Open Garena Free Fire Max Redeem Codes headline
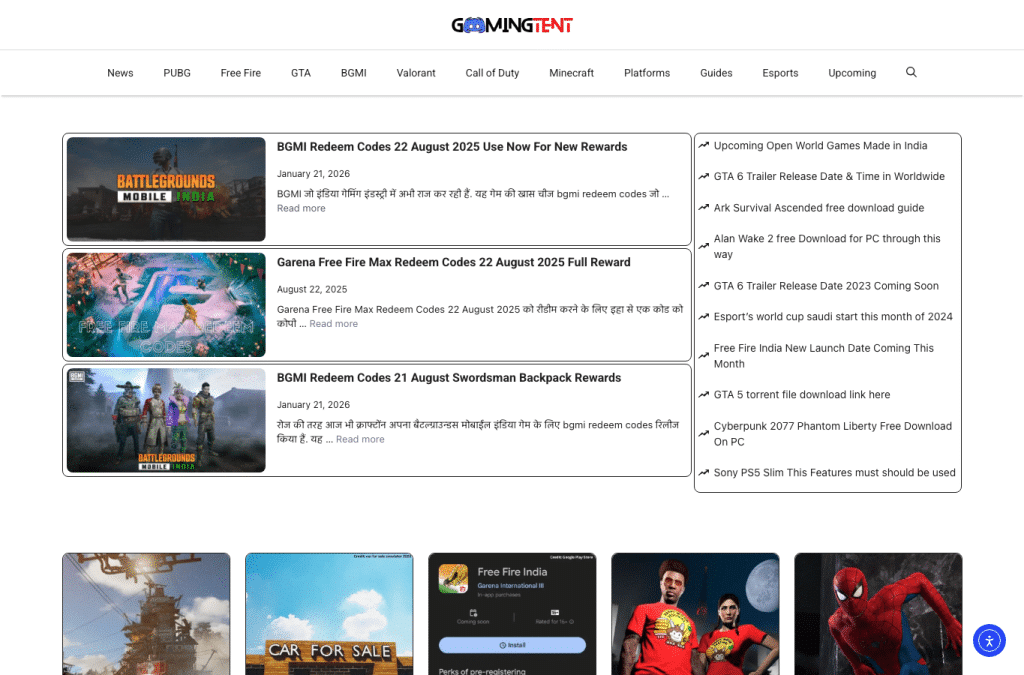Screen dimensions: 1024x675 coord(453,262)
